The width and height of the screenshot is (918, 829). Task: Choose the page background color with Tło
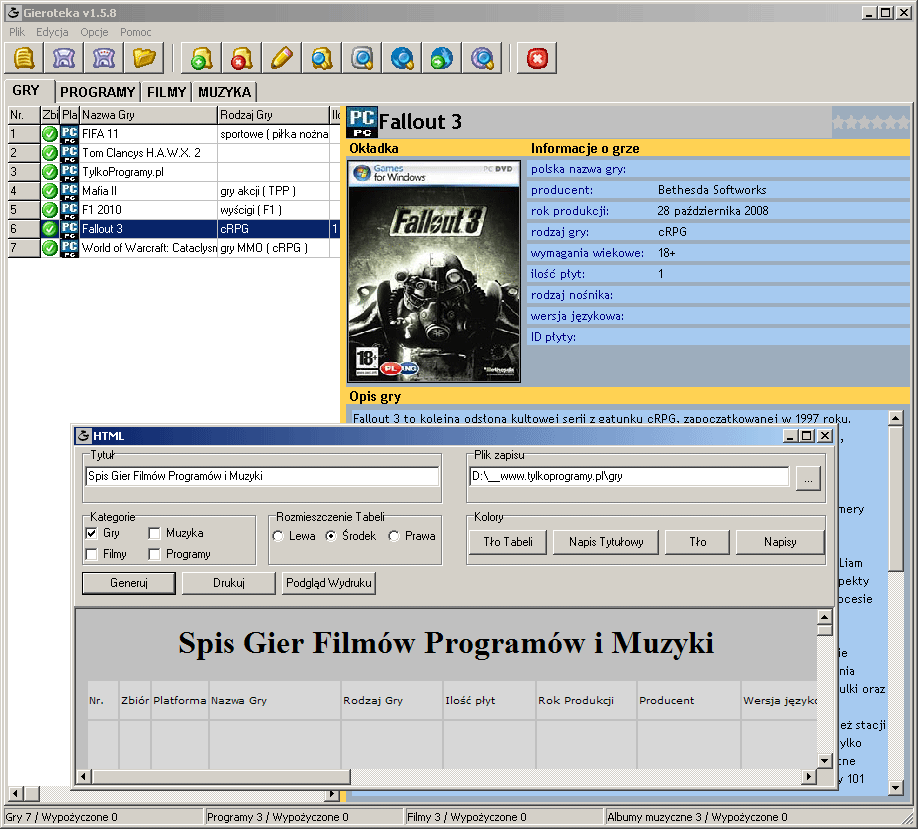click(x=697, y=542)
